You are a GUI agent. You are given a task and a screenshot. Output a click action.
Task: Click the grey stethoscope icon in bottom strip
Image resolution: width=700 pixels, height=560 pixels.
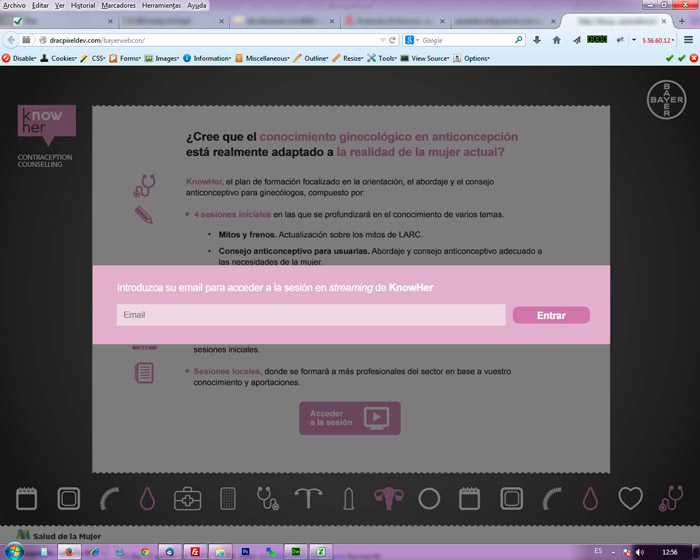(x=267, y=498)
